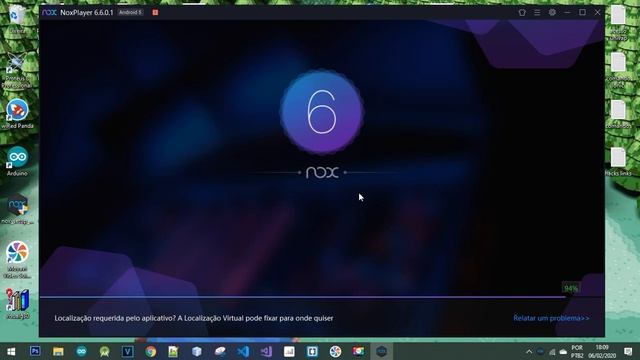This screenshot has width=640, height=360.
Task: Open Arduino IDE from the taskbar
Action: coord(82,351)
